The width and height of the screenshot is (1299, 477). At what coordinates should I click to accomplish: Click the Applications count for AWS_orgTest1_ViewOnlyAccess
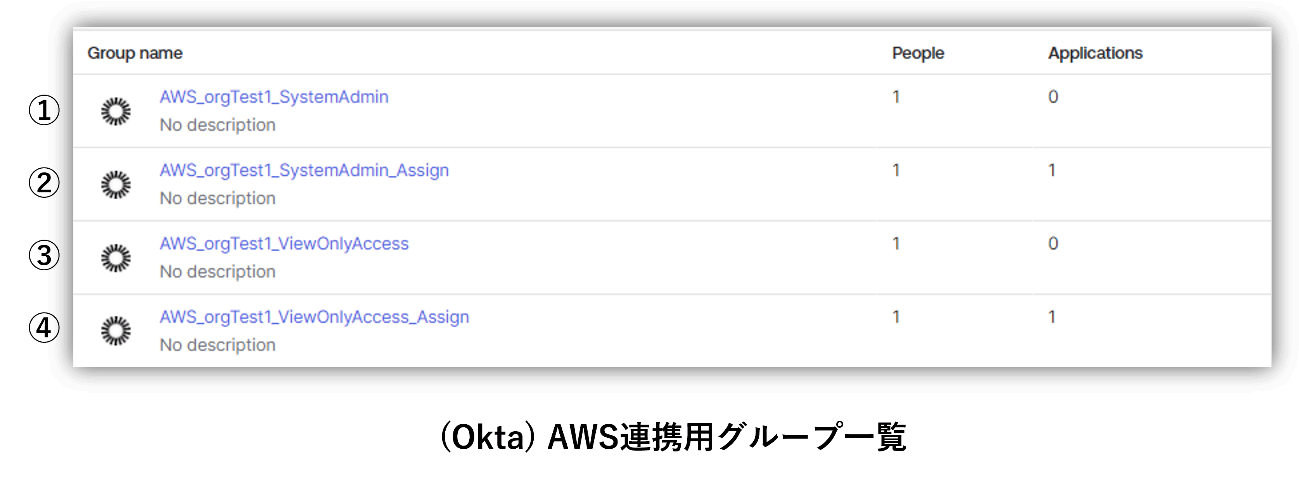[1053, 243]
